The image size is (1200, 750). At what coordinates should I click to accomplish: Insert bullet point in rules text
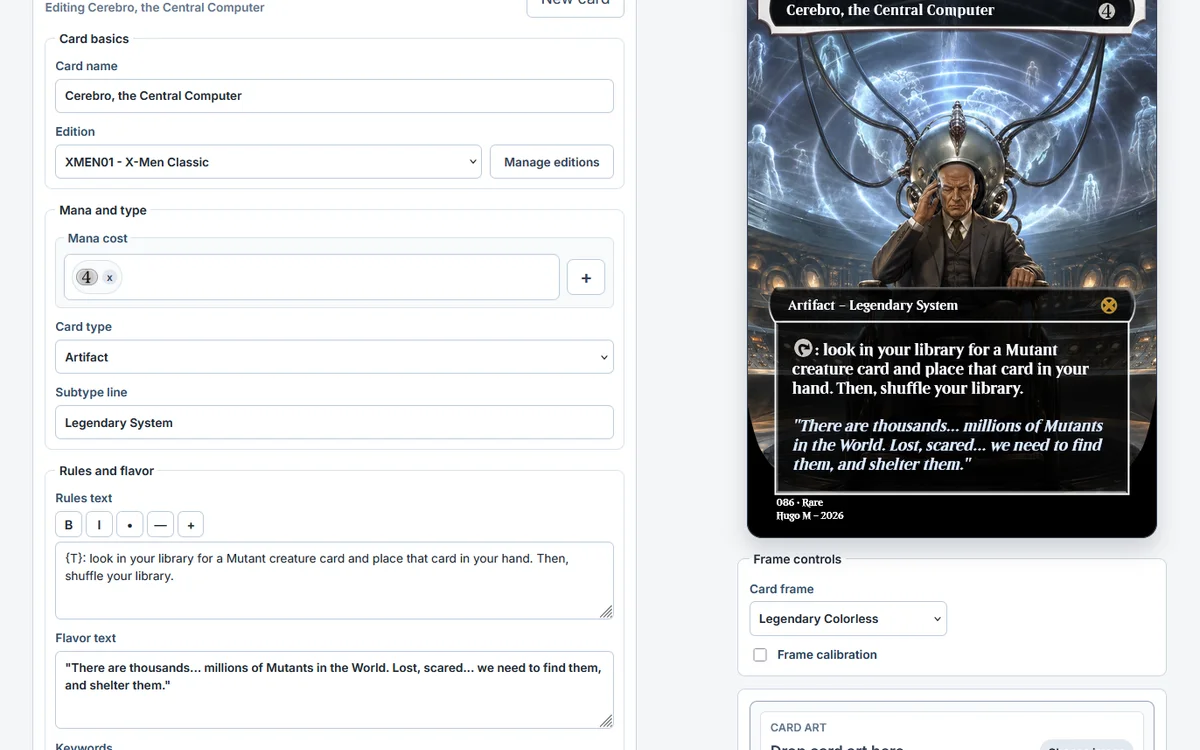click(x=130, y=524)
